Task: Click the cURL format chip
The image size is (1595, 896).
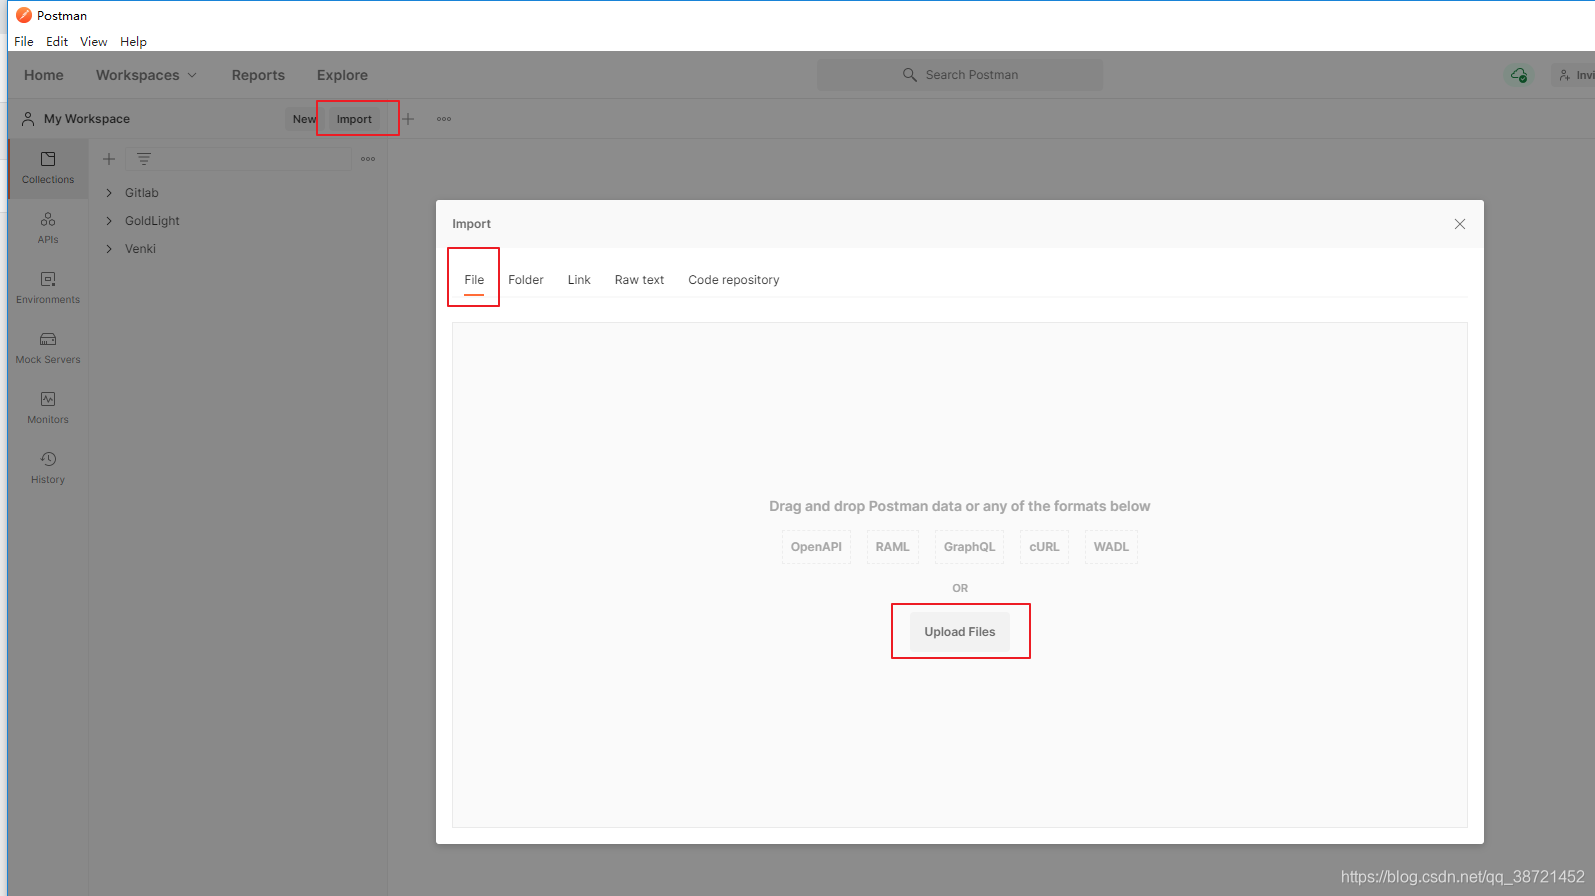Action: (1044, 547)
